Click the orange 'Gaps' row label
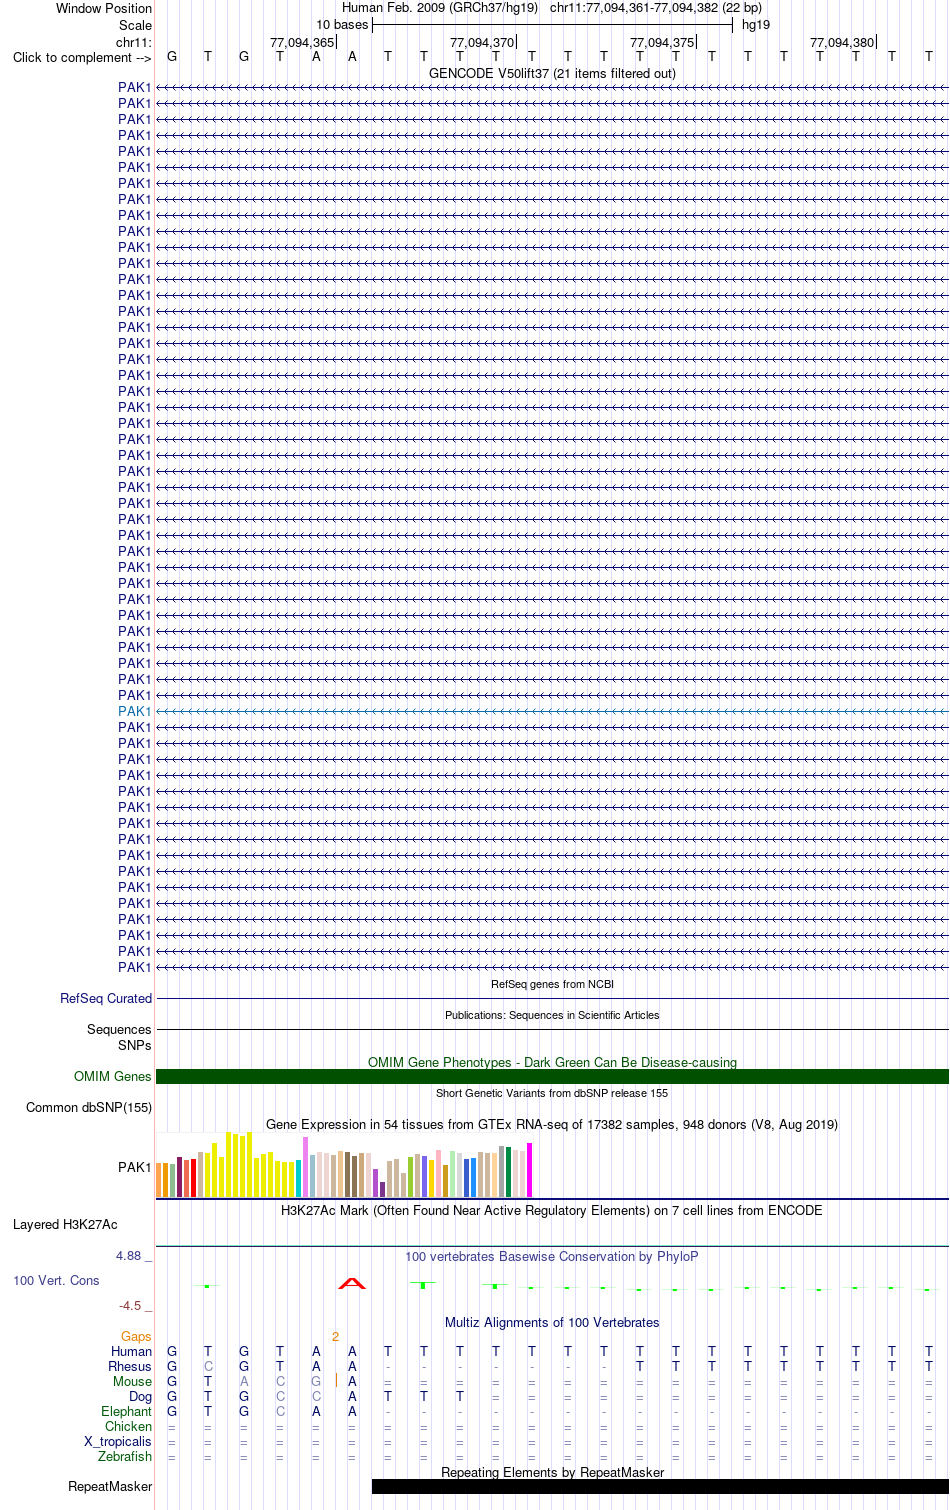This screenshot has width=950, height=1510. coord(136,1336)
